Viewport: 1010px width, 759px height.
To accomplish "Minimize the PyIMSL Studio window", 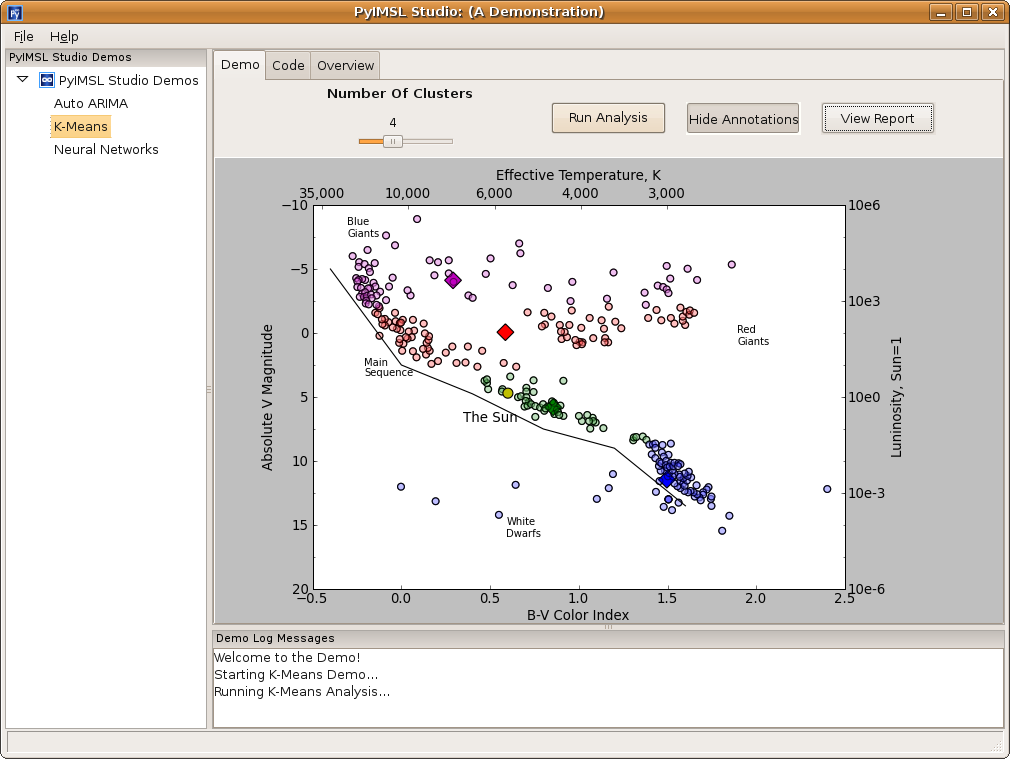I will pos(941,12).
